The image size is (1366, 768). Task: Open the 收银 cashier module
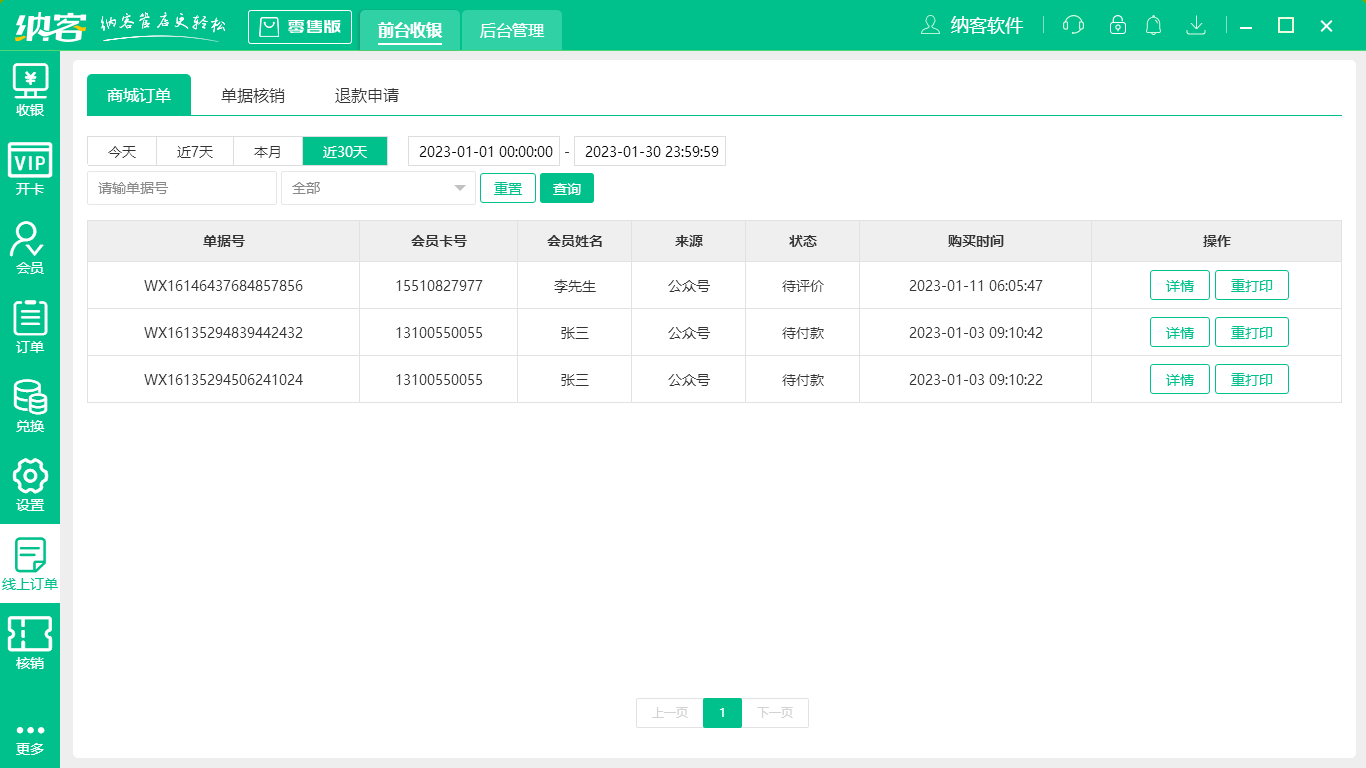(30, 88)
